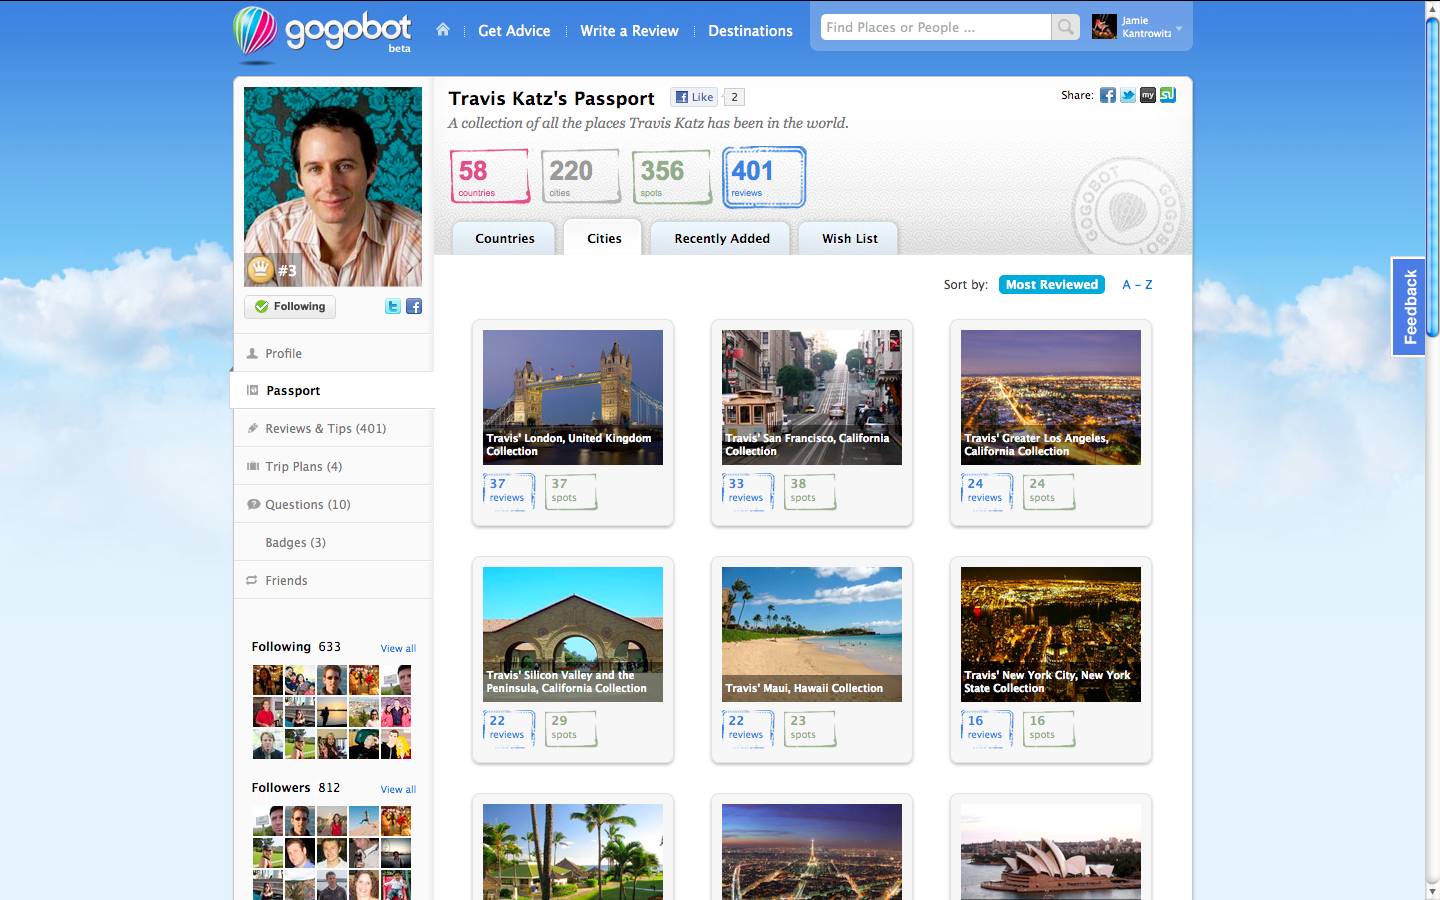
Task: Click Maui's 22 reviews stamp
Action: point(748,728)
